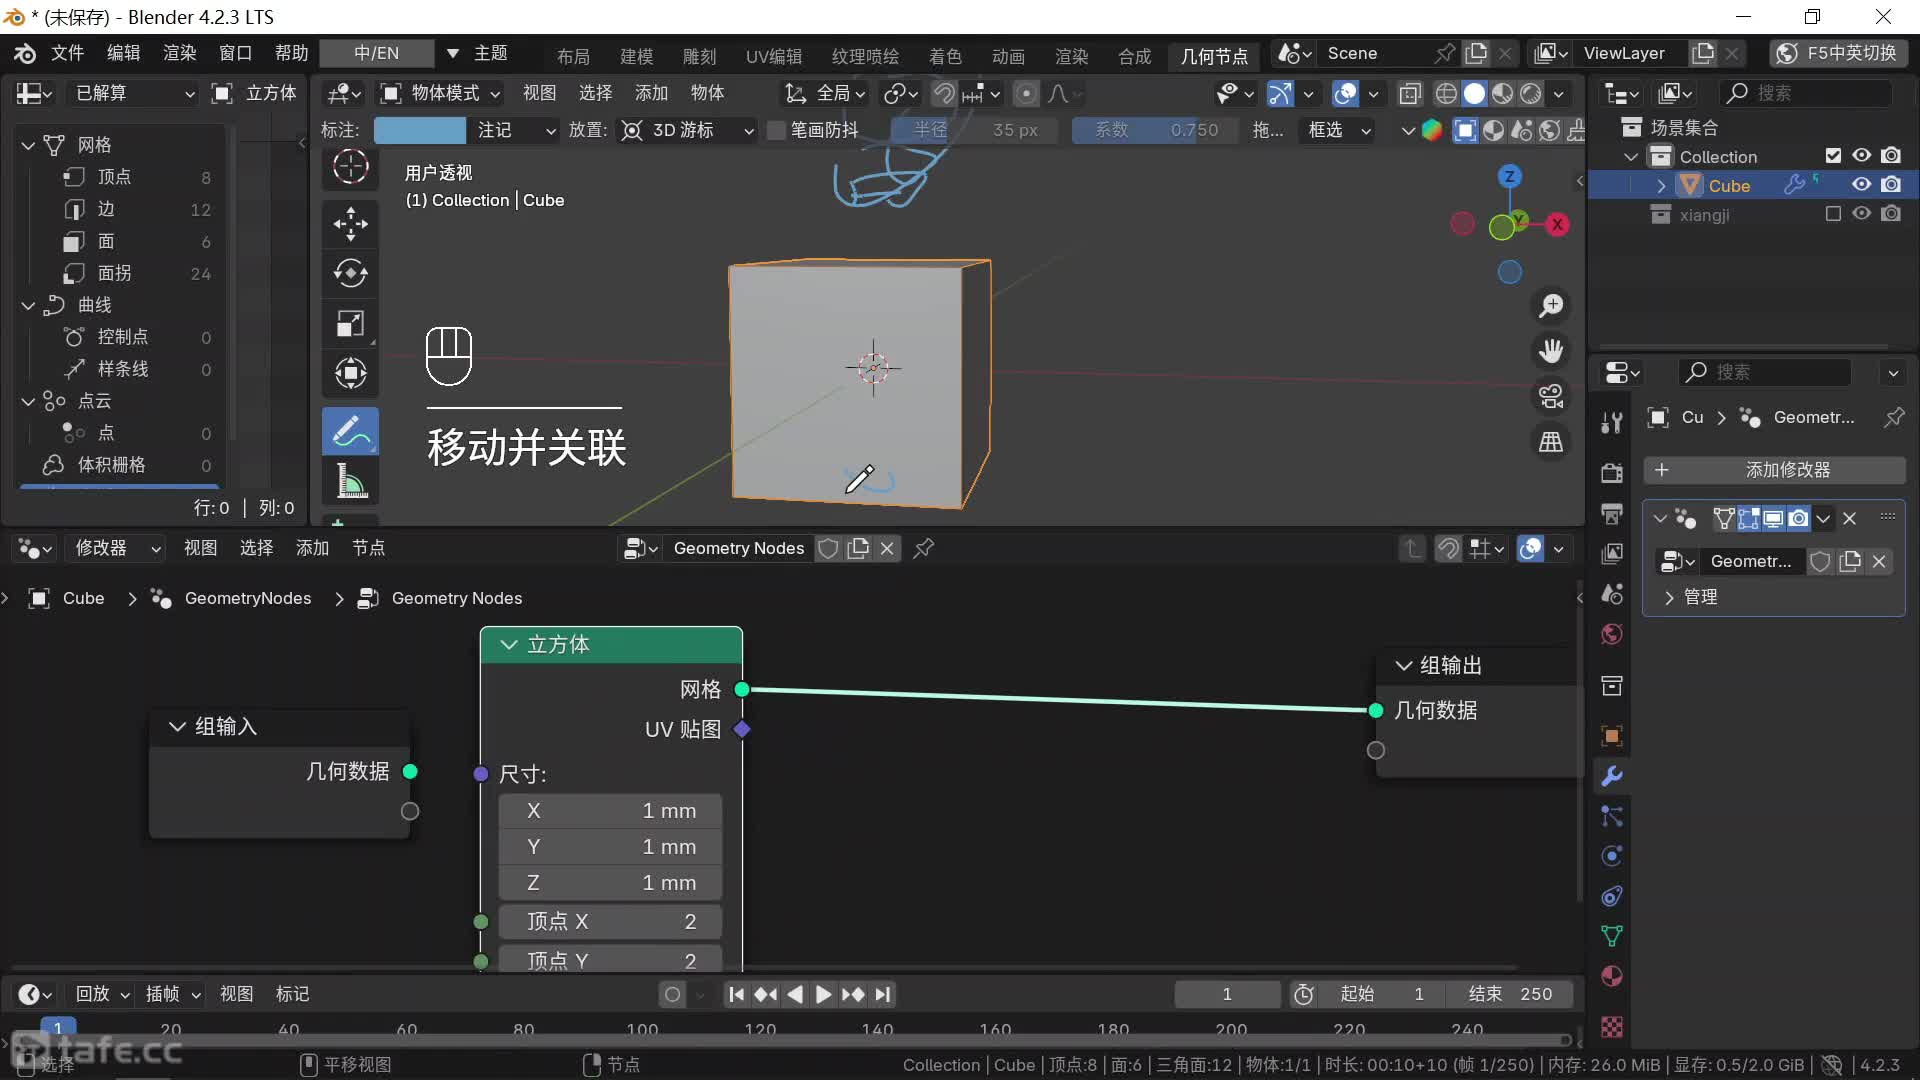Screen dimensions: 1920x1080
Task: Select the Move tool in viewport toolbar
Action: tap(350, 223)
